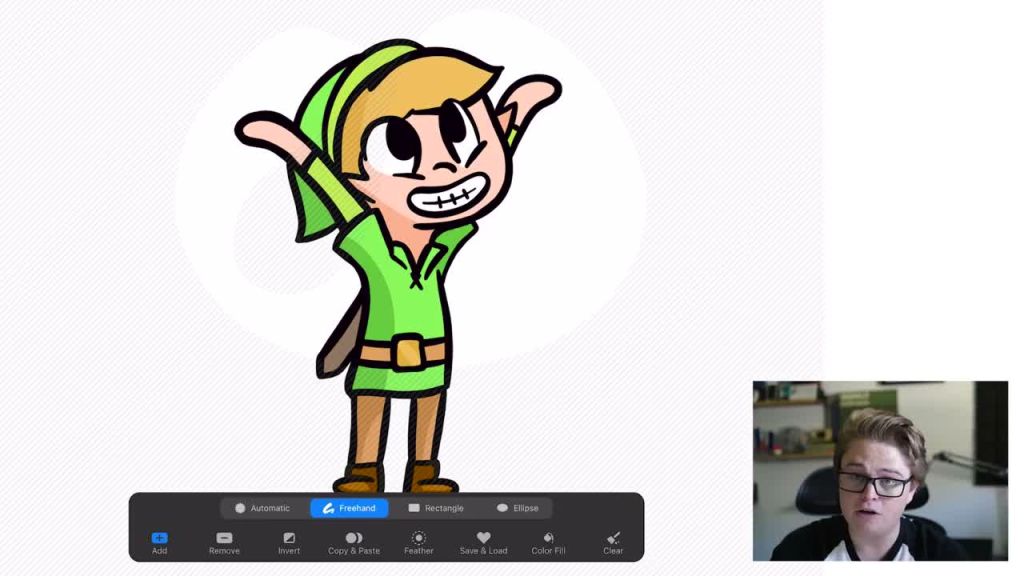Toggle Color Fill for selection

(x=548, y=543)
